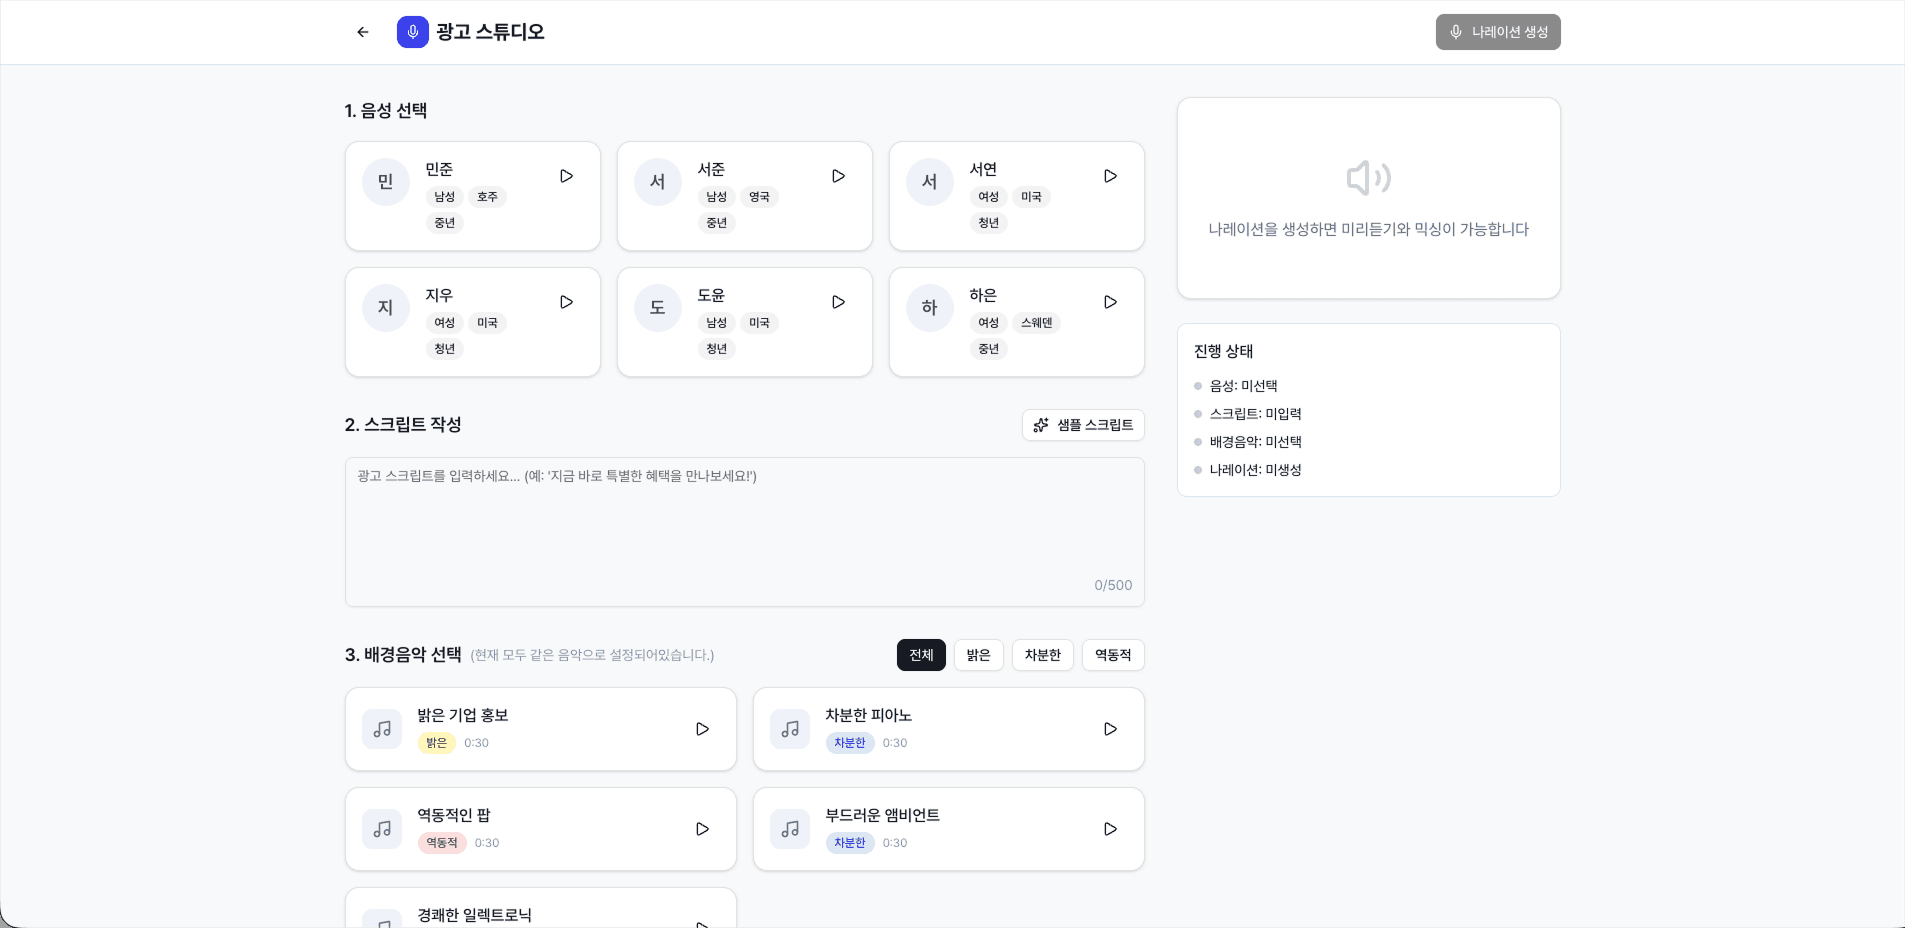Go back using the arrow at top left

point(363,31)
